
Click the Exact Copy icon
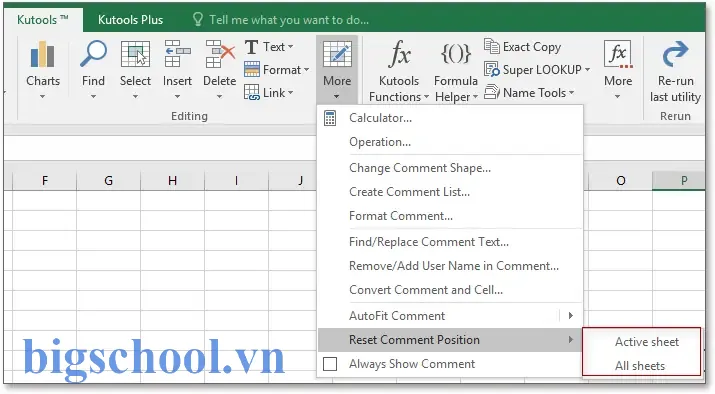[x=492, y=46]
